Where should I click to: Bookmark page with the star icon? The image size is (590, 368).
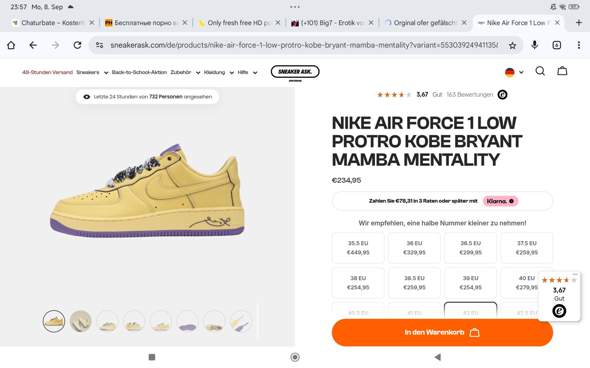[x=512, y=46]
